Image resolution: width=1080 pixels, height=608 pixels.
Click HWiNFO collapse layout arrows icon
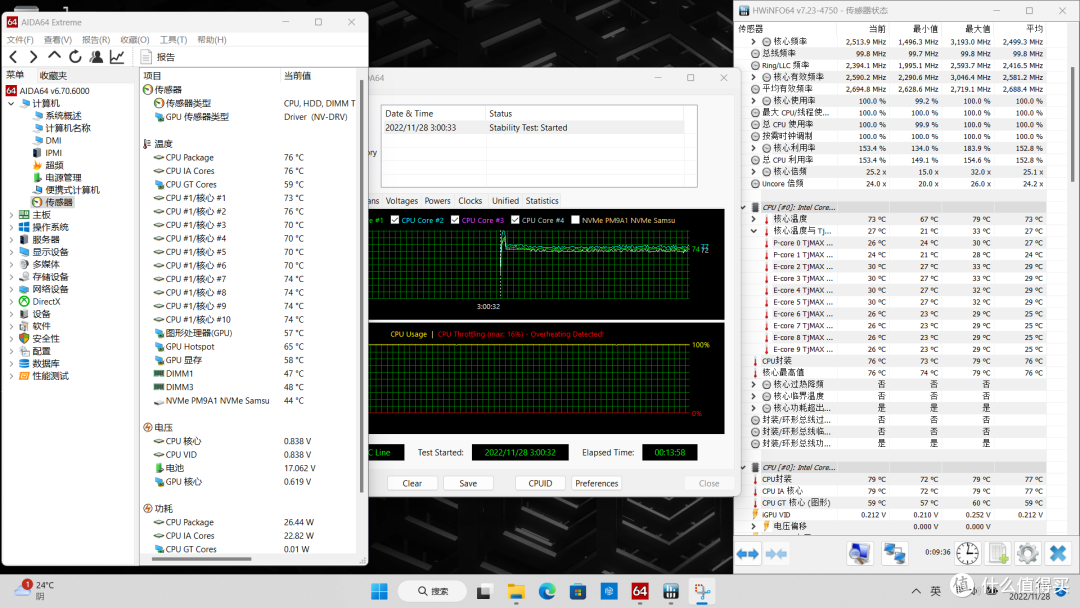pyautogui.click(x=776, y=554)
